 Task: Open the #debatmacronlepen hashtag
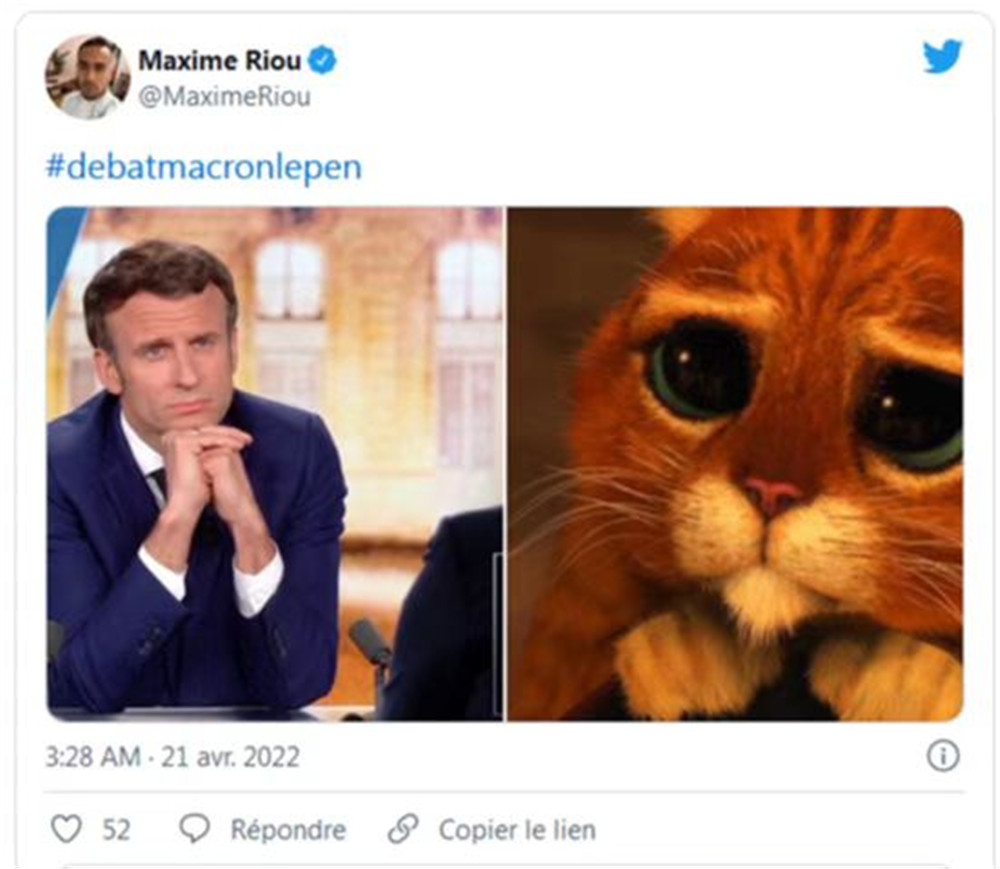203,167
